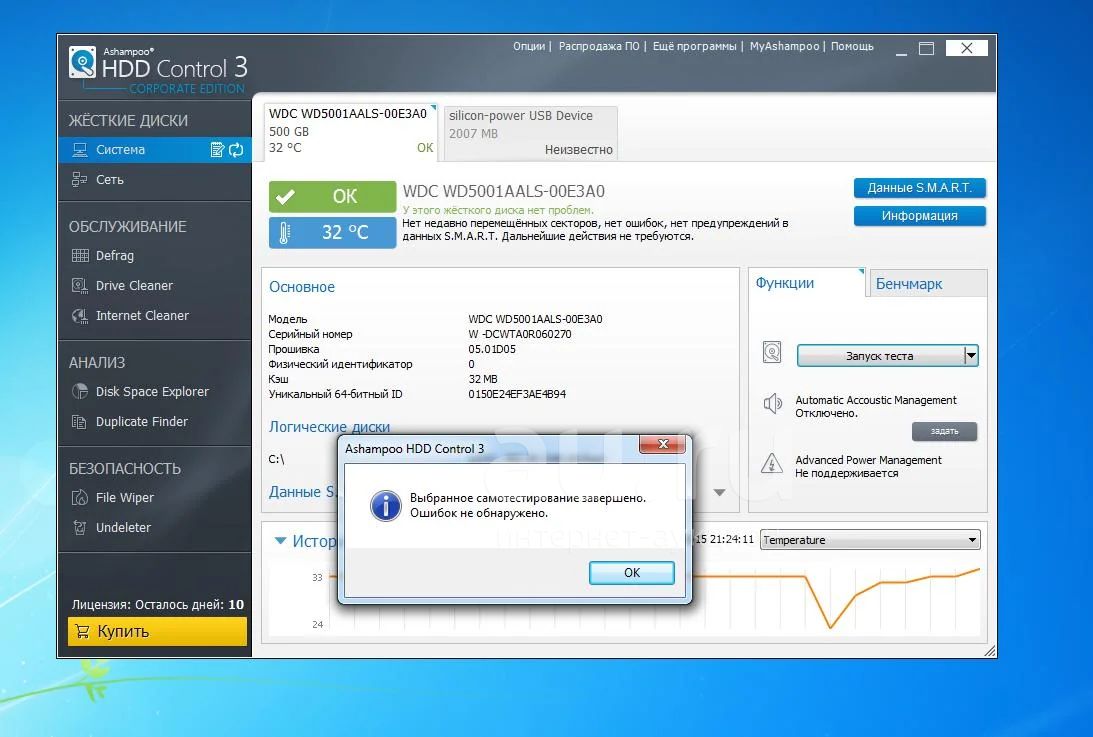Screen dimensions: 1093x737
Task: Click the HDD Control 3 logo icon
Action: tap(82, 63)
